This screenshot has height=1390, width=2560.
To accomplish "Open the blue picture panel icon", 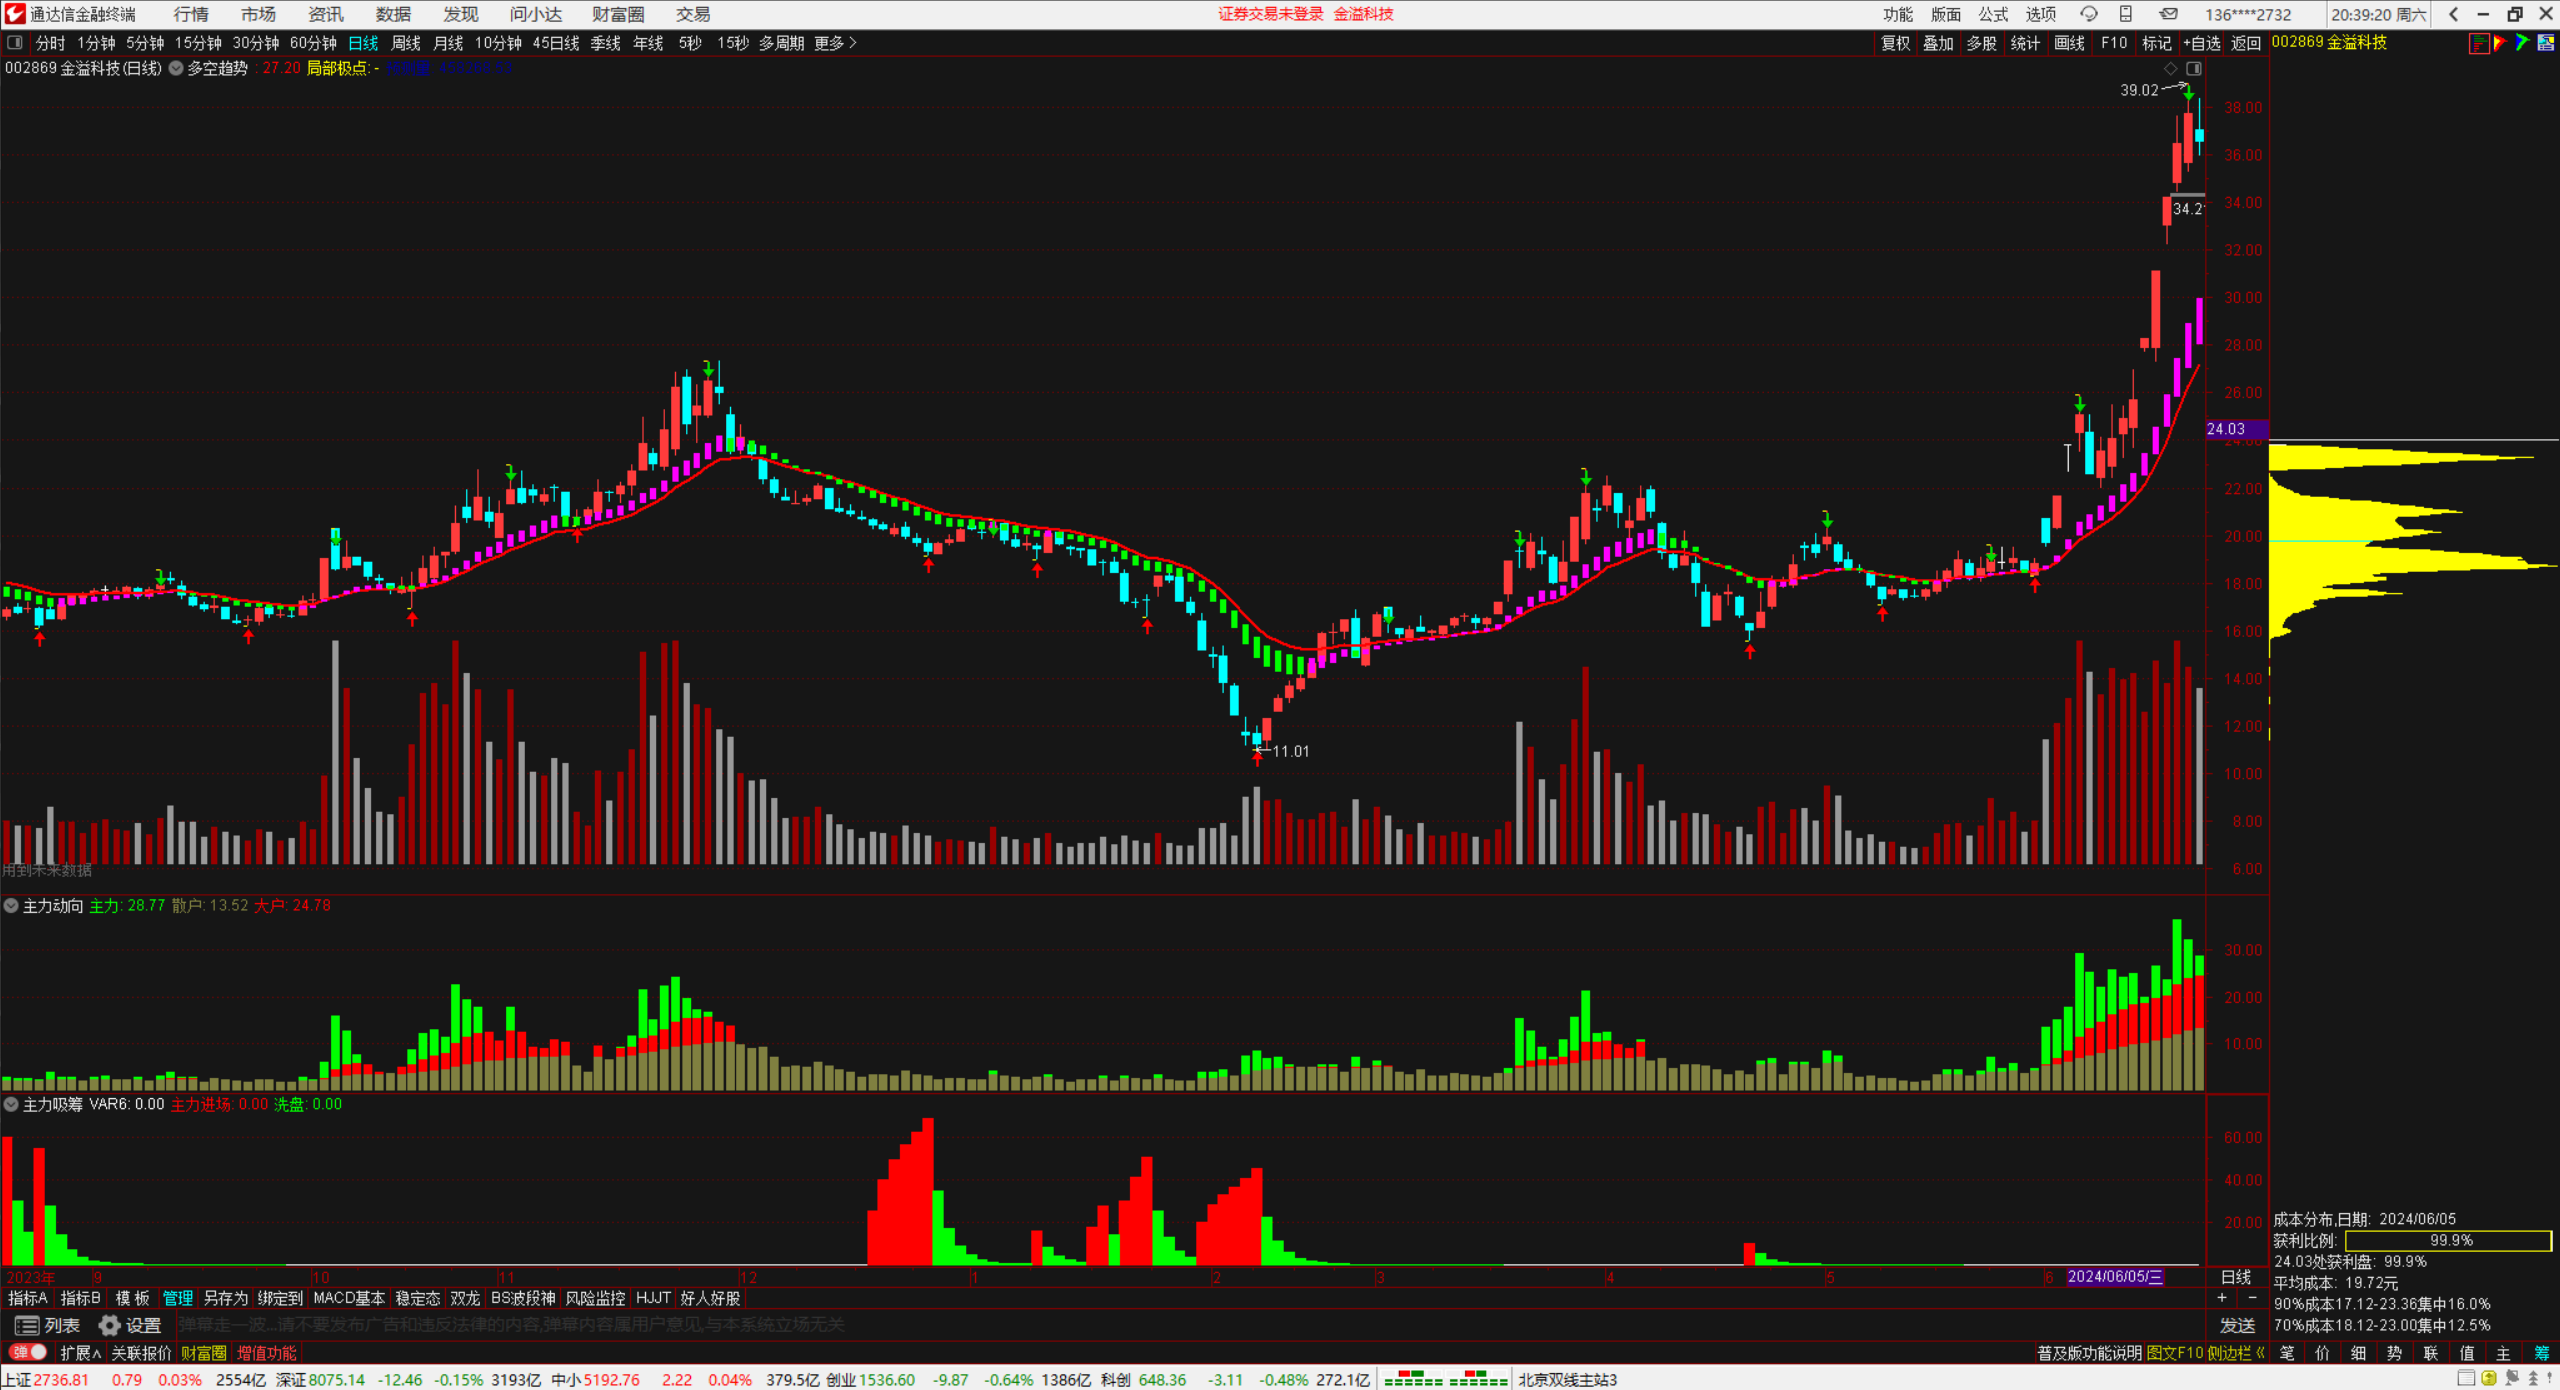I will click(x=2546, y=43).
